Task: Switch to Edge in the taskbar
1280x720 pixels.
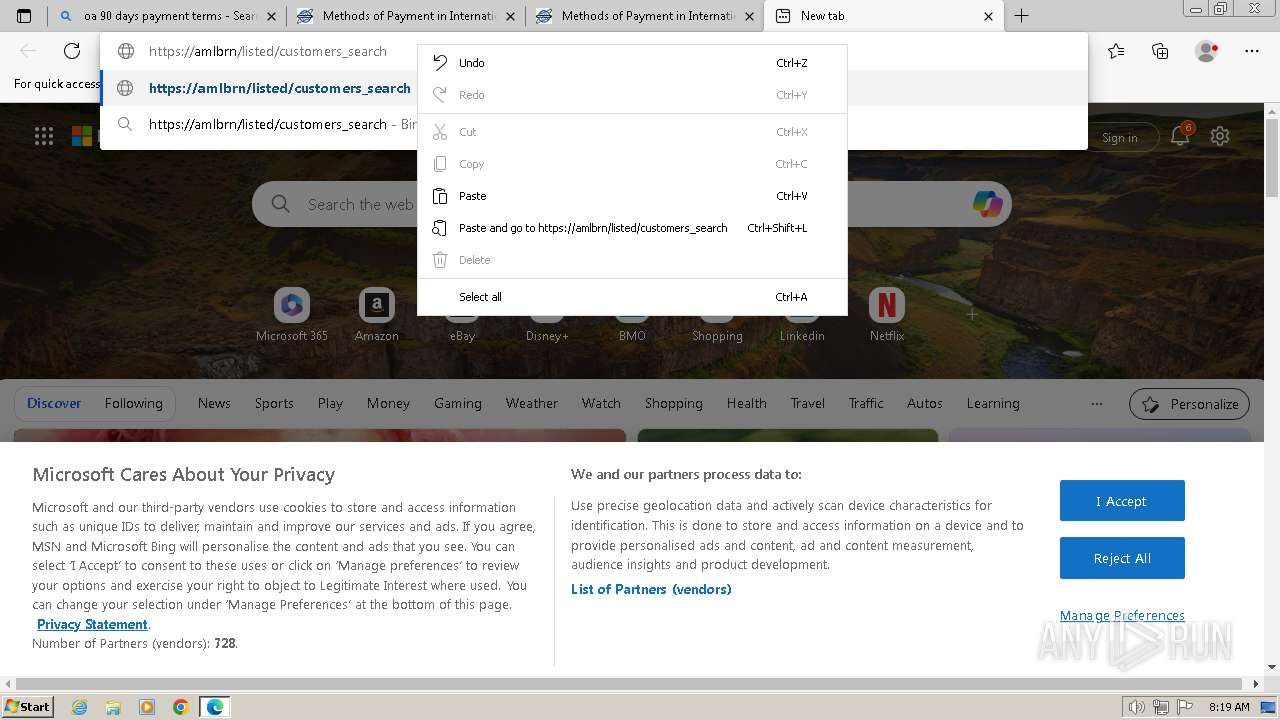Action: tap(215, 707)
